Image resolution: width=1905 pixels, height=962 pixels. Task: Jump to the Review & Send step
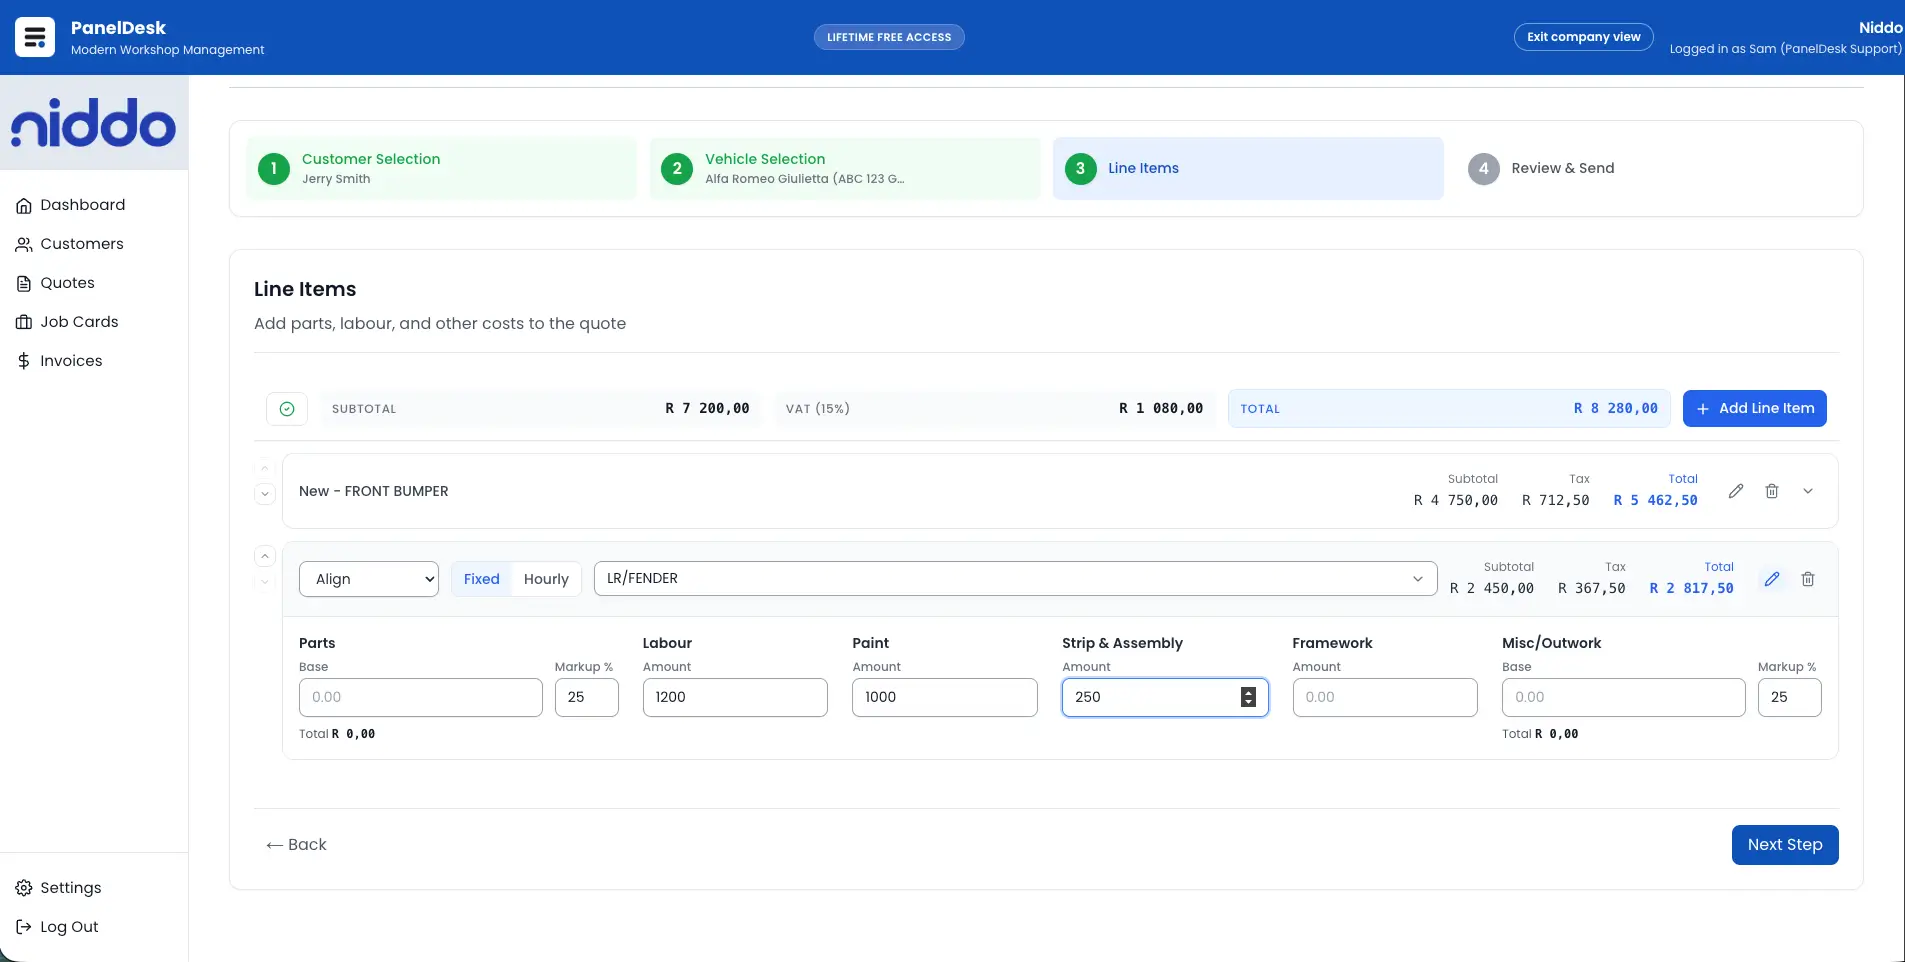coord(1562,168)
